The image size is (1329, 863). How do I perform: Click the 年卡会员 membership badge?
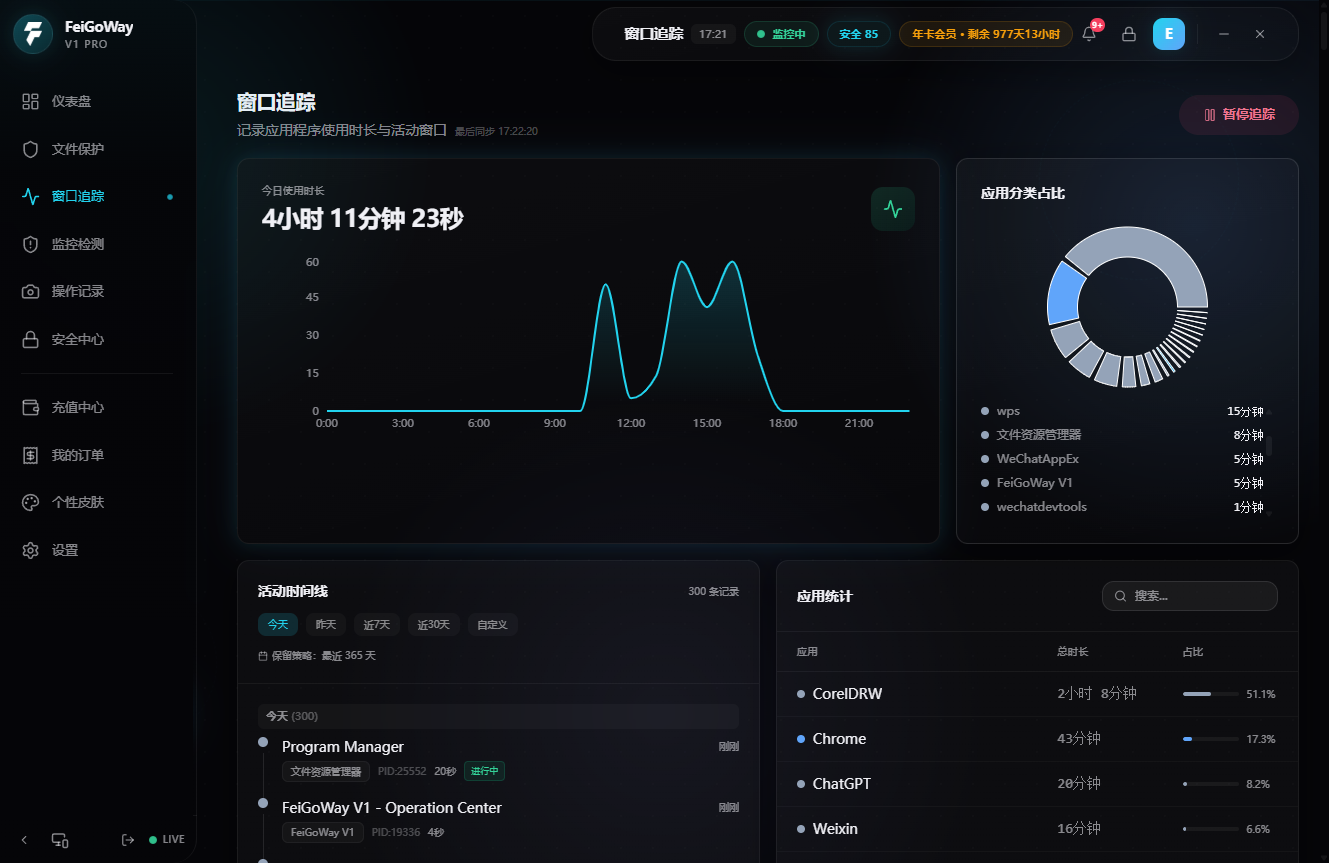click(x=986, y=34)
